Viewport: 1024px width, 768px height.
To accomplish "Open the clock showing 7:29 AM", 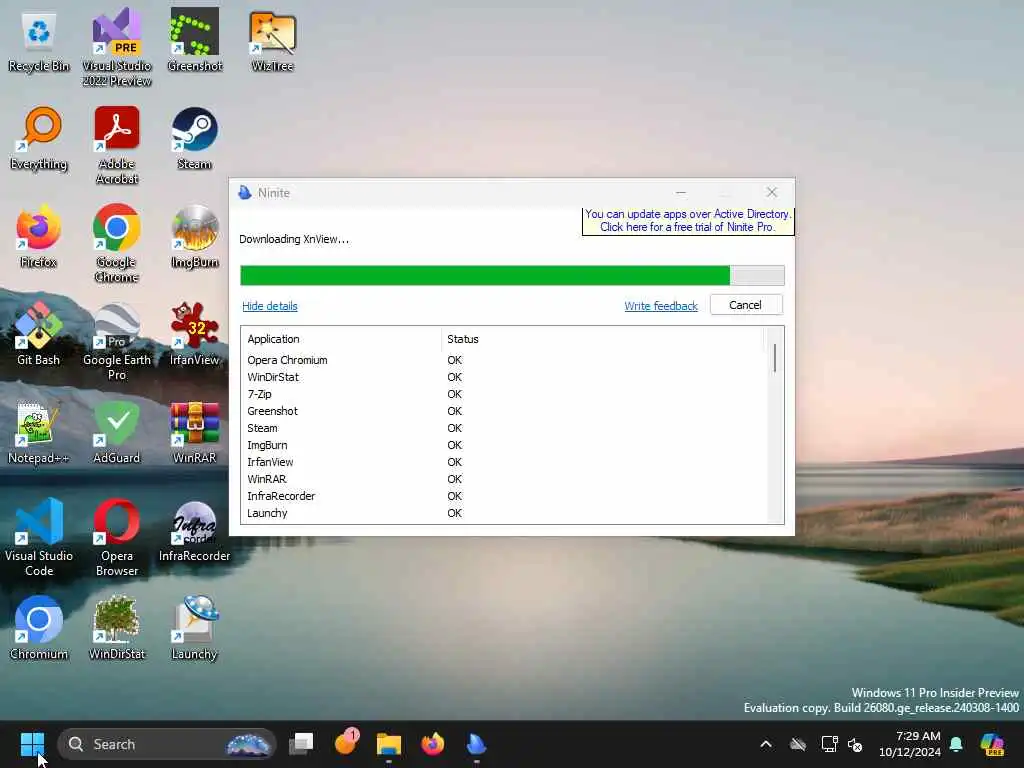I will (910, 744).
